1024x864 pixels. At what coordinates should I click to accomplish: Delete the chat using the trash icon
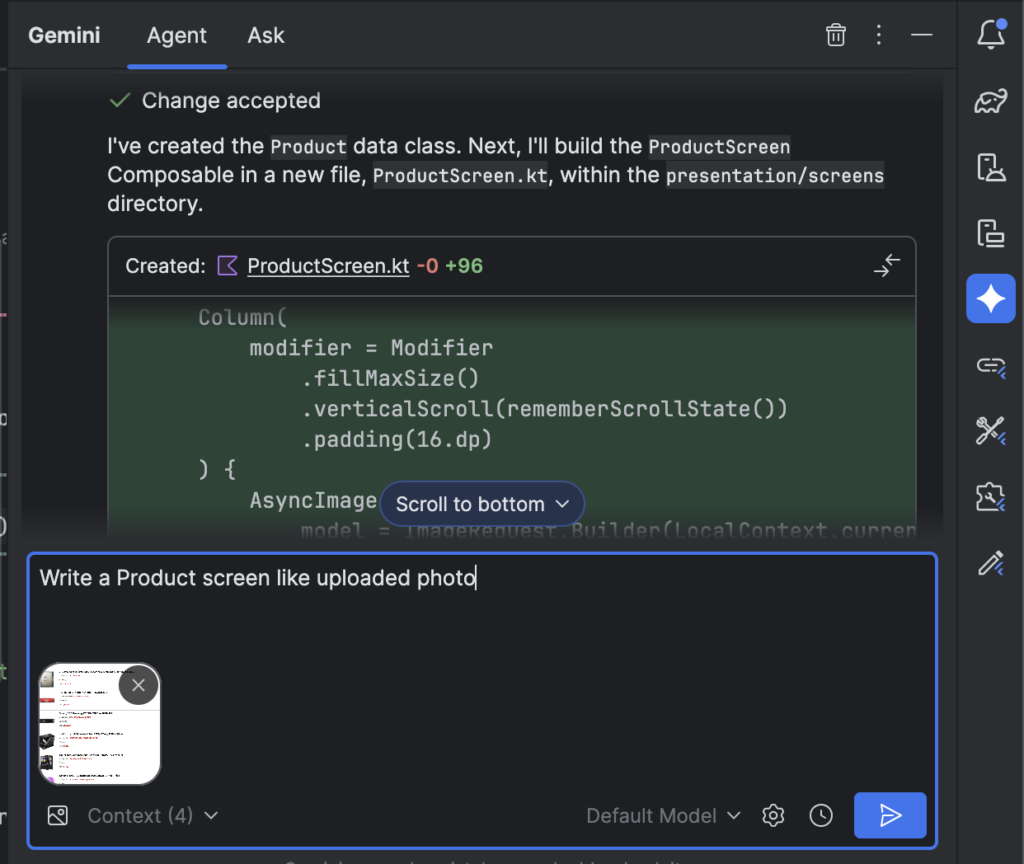836,35
